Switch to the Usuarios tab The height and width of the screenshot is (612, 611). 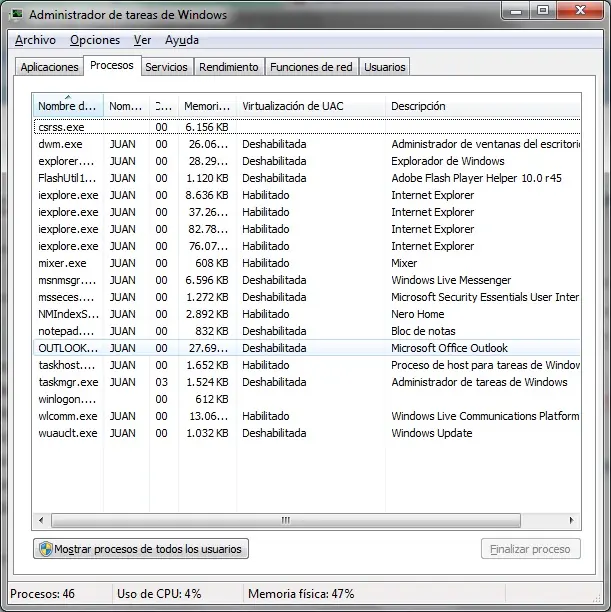coord(385,67)
